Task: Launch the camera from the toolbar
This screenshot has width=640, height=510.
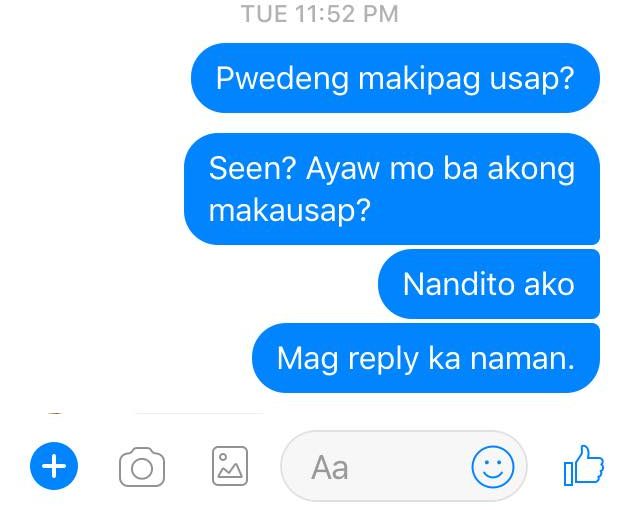Action: [142, 467]
